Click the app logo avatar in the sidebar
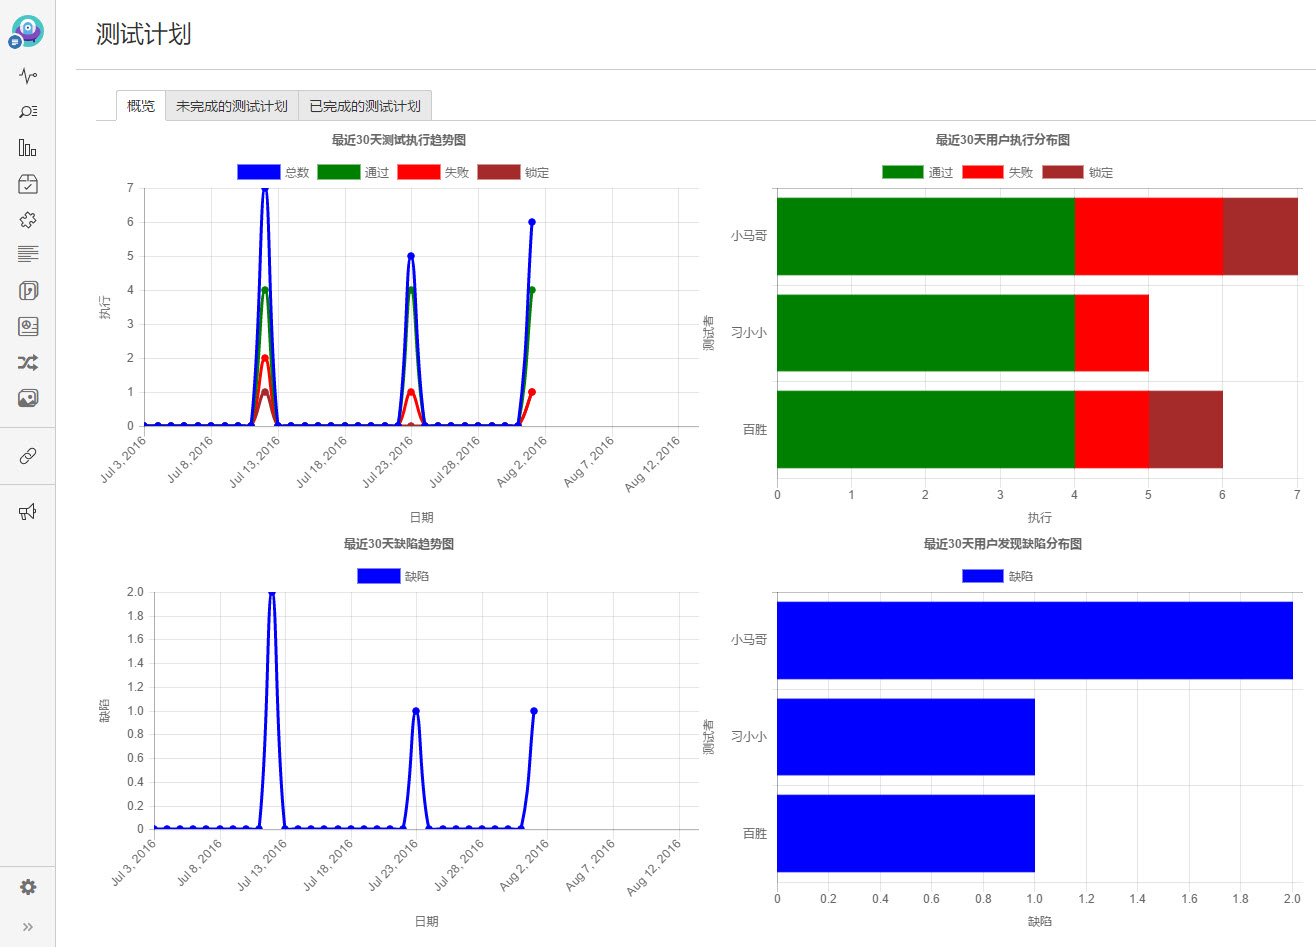1316x947 pixels. [x=27, y=32]
